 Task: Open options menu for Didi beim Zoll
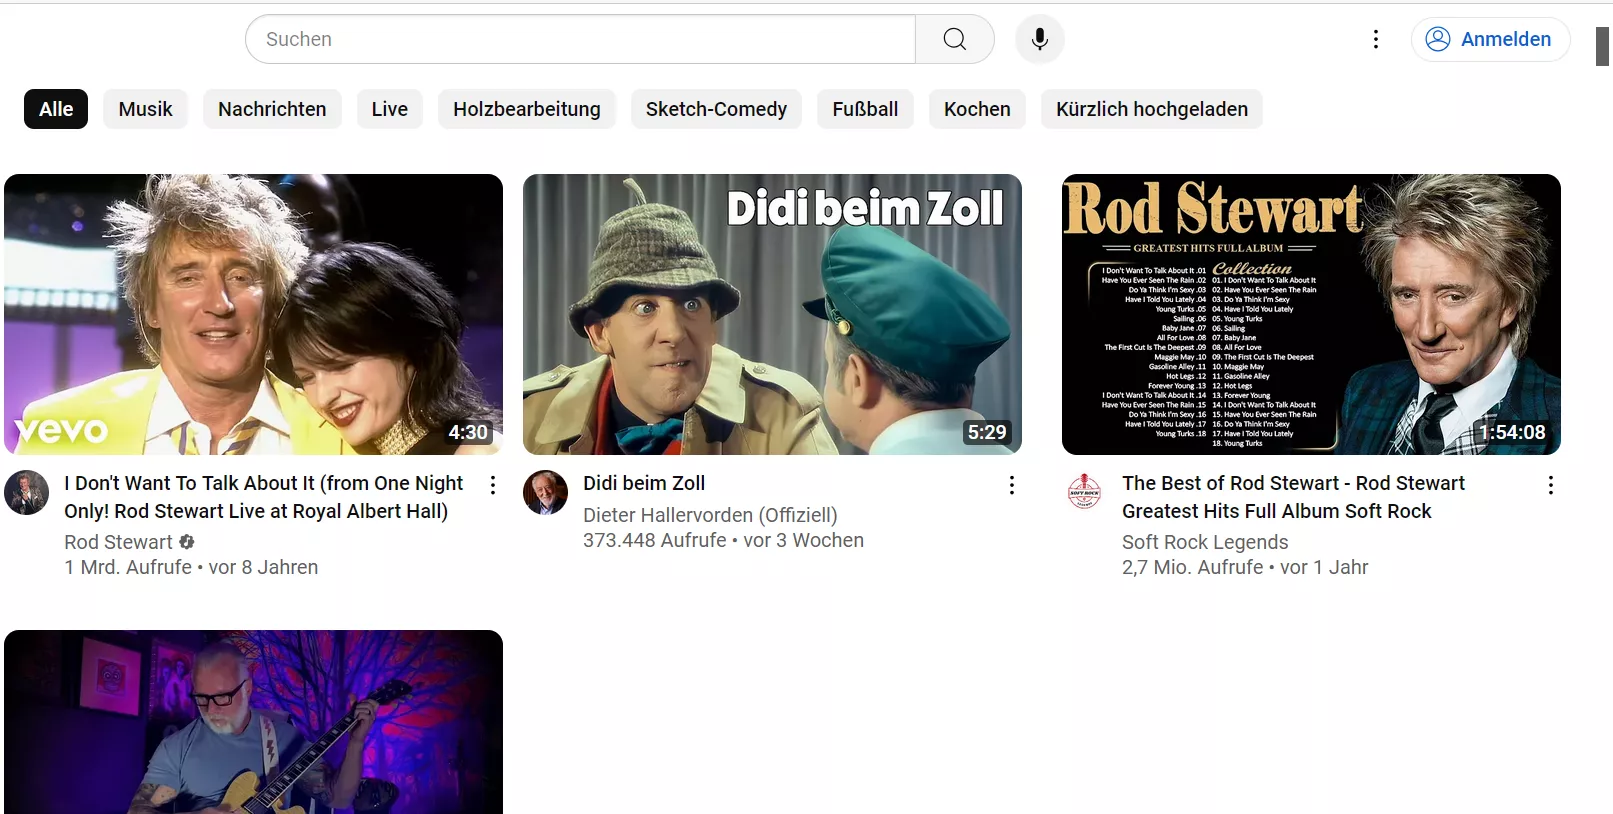1011,485
